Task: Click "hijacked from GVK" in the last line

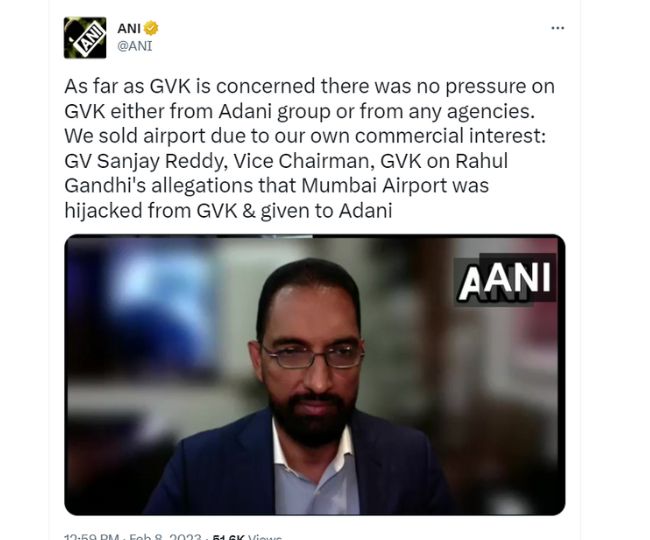Action: coord(151,211)
